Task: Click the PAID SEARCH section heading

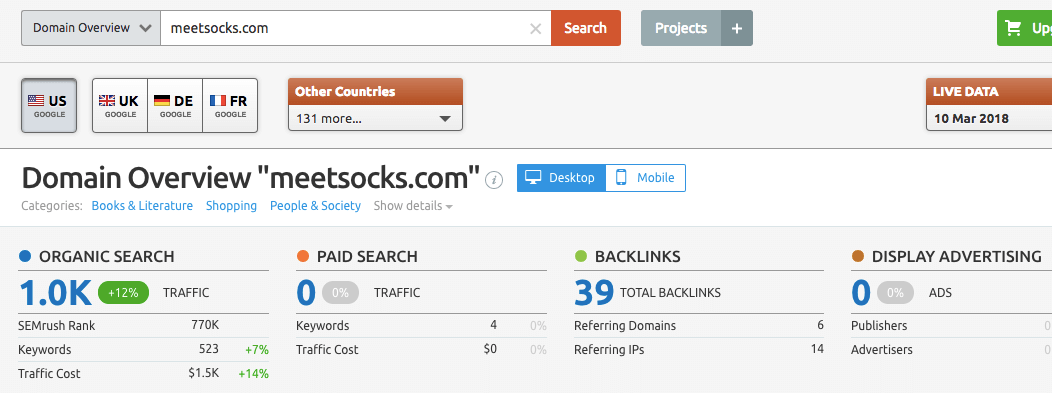Action: (x=367, y=256)
